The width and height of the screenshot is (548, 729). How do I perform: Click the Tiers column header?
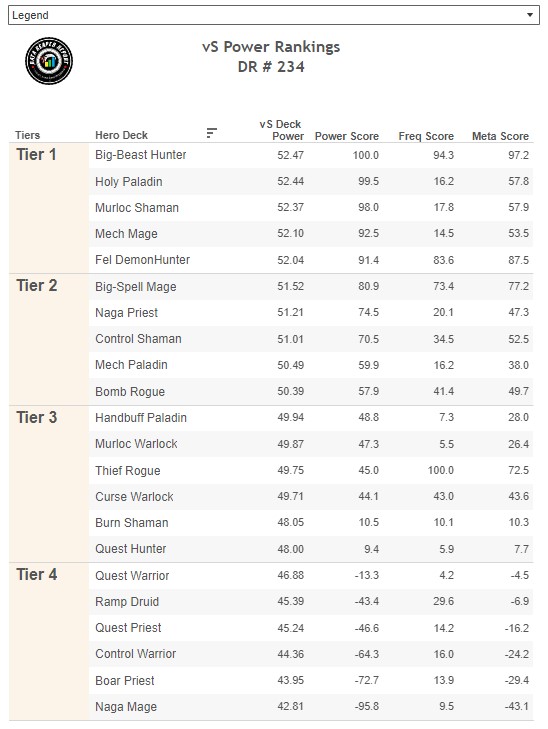click(27, 135)
